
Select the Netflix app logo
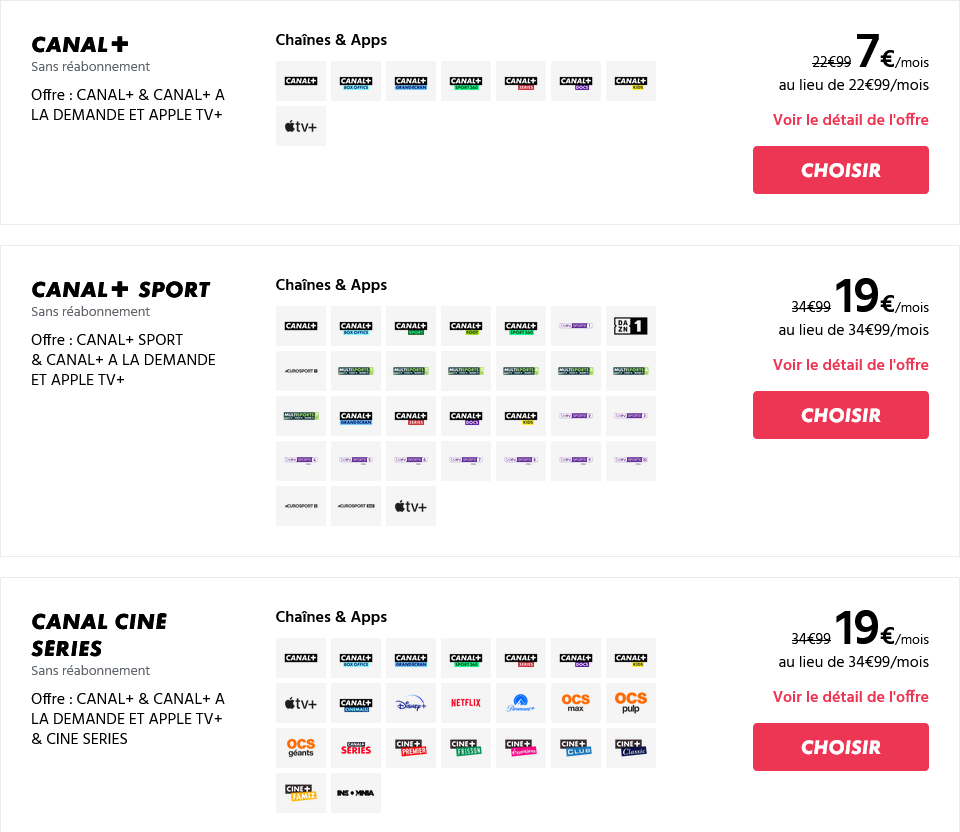point(466,703)
